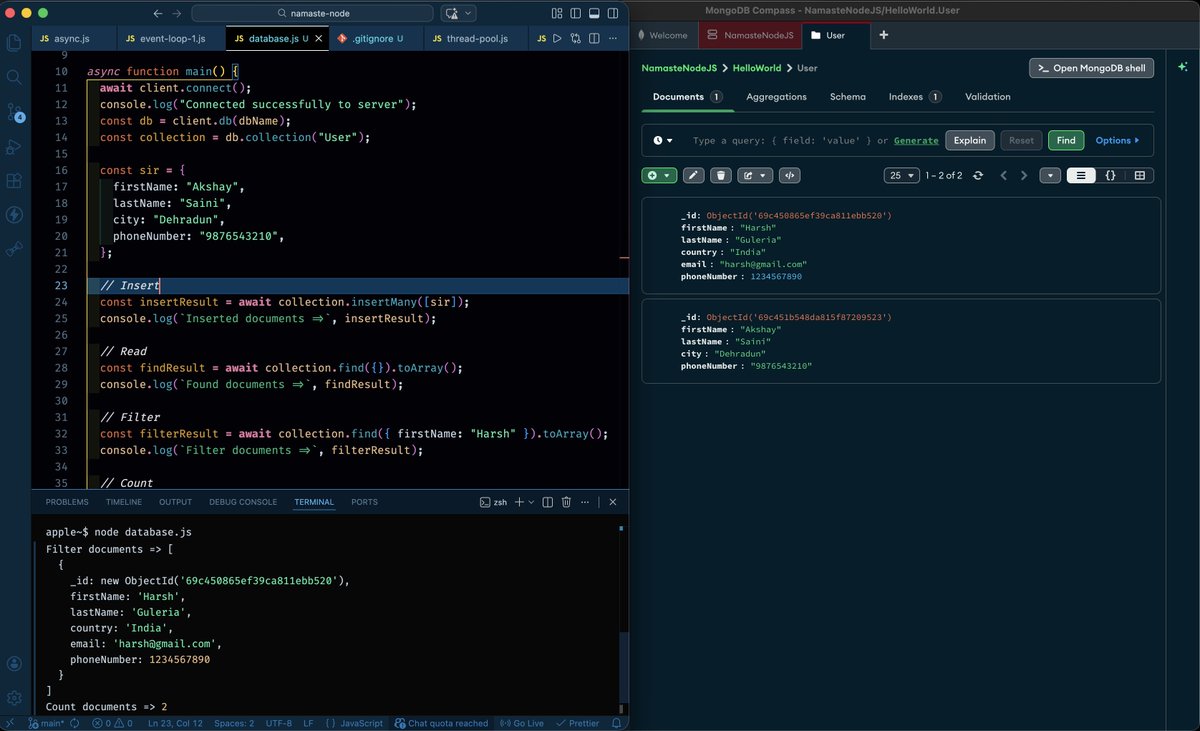The width and height of the screenshot is (1200, 731).
Task: Open the PROBLEMS panel tab
Action: coord(67,502)
